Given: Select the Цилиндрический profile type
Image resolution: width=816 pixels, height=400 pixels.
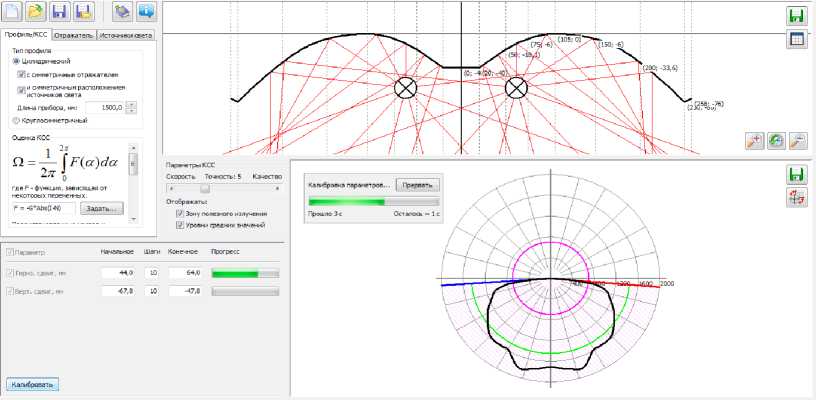Looking at the screenshot, I should tap(14, 61).
